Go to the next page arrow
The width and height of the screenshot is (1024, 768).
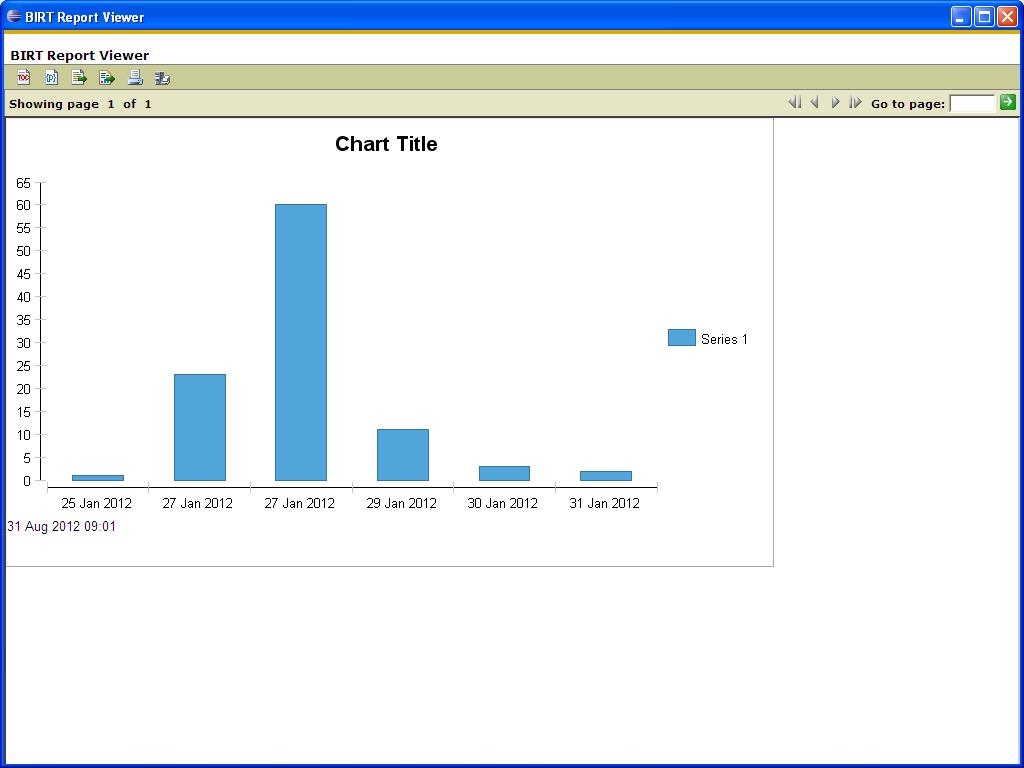[836, 102]
